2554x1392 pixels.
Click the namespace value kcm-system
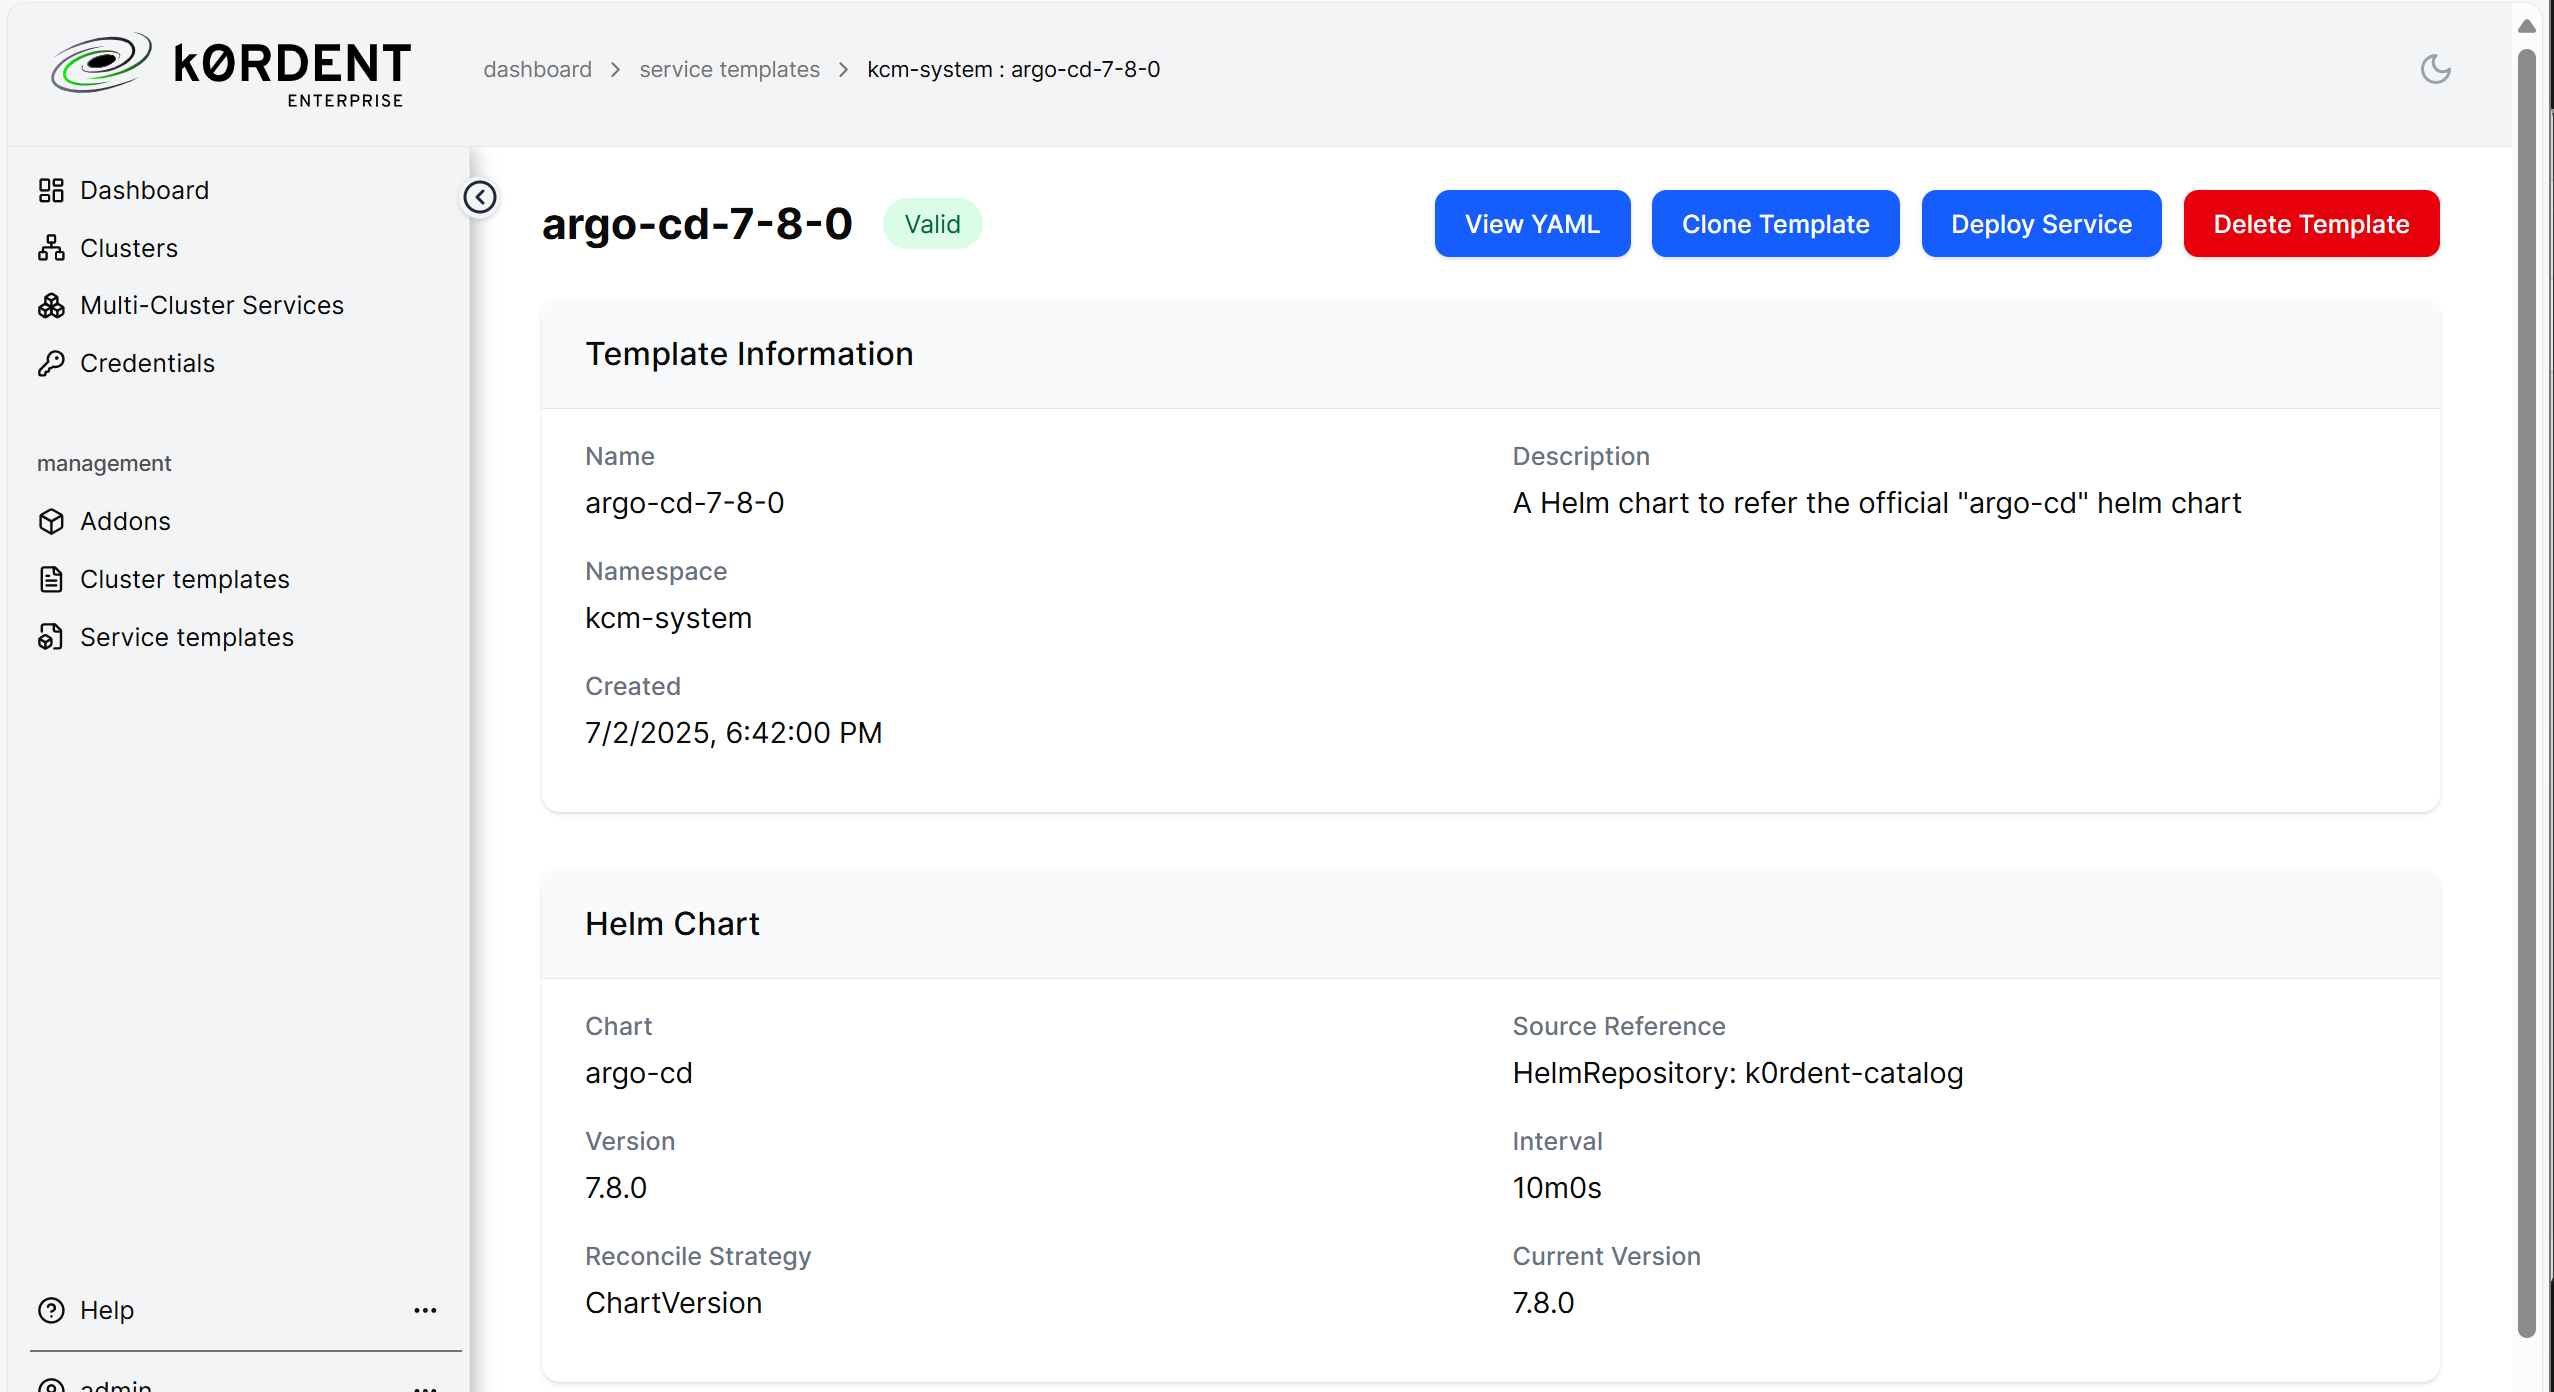point(668,618)
